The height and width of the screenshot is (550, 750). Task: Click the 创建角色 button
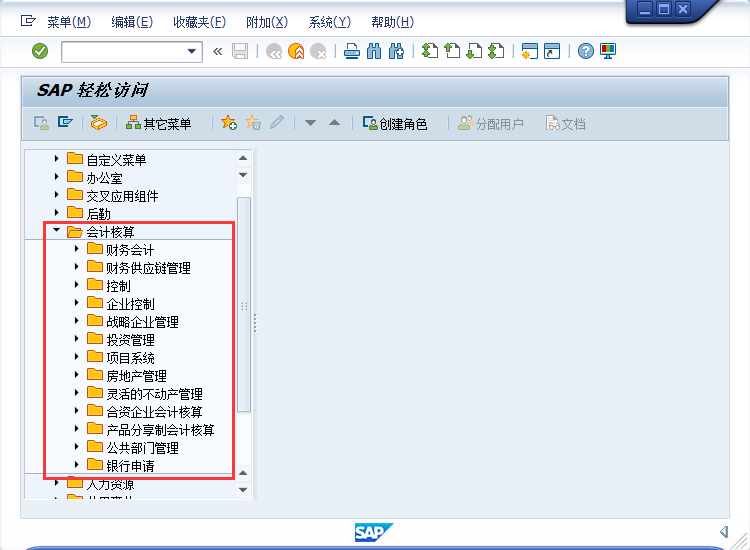394,124
